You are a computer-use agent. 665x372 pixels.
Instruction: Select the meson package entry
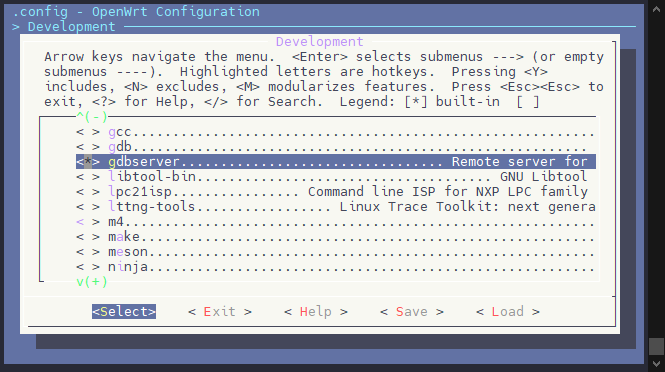[x=336, y=252]
